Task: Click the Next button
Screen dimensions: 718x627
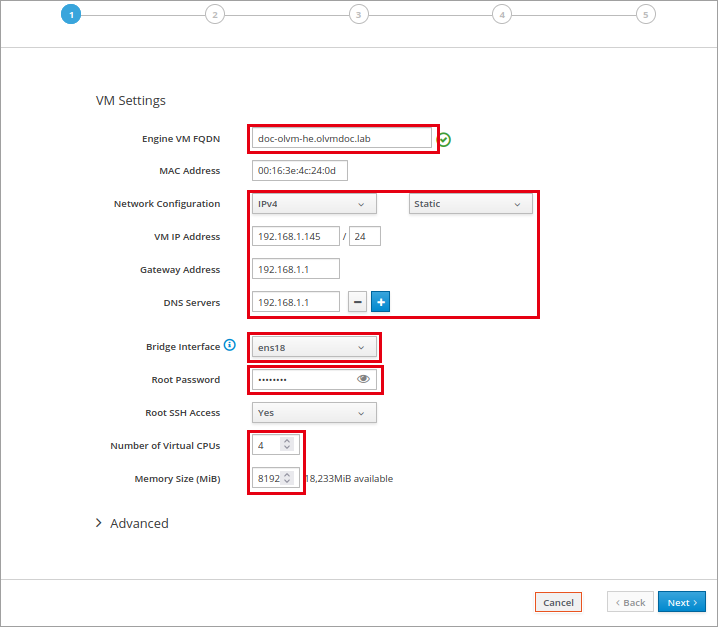Action: tap(681, 602)
